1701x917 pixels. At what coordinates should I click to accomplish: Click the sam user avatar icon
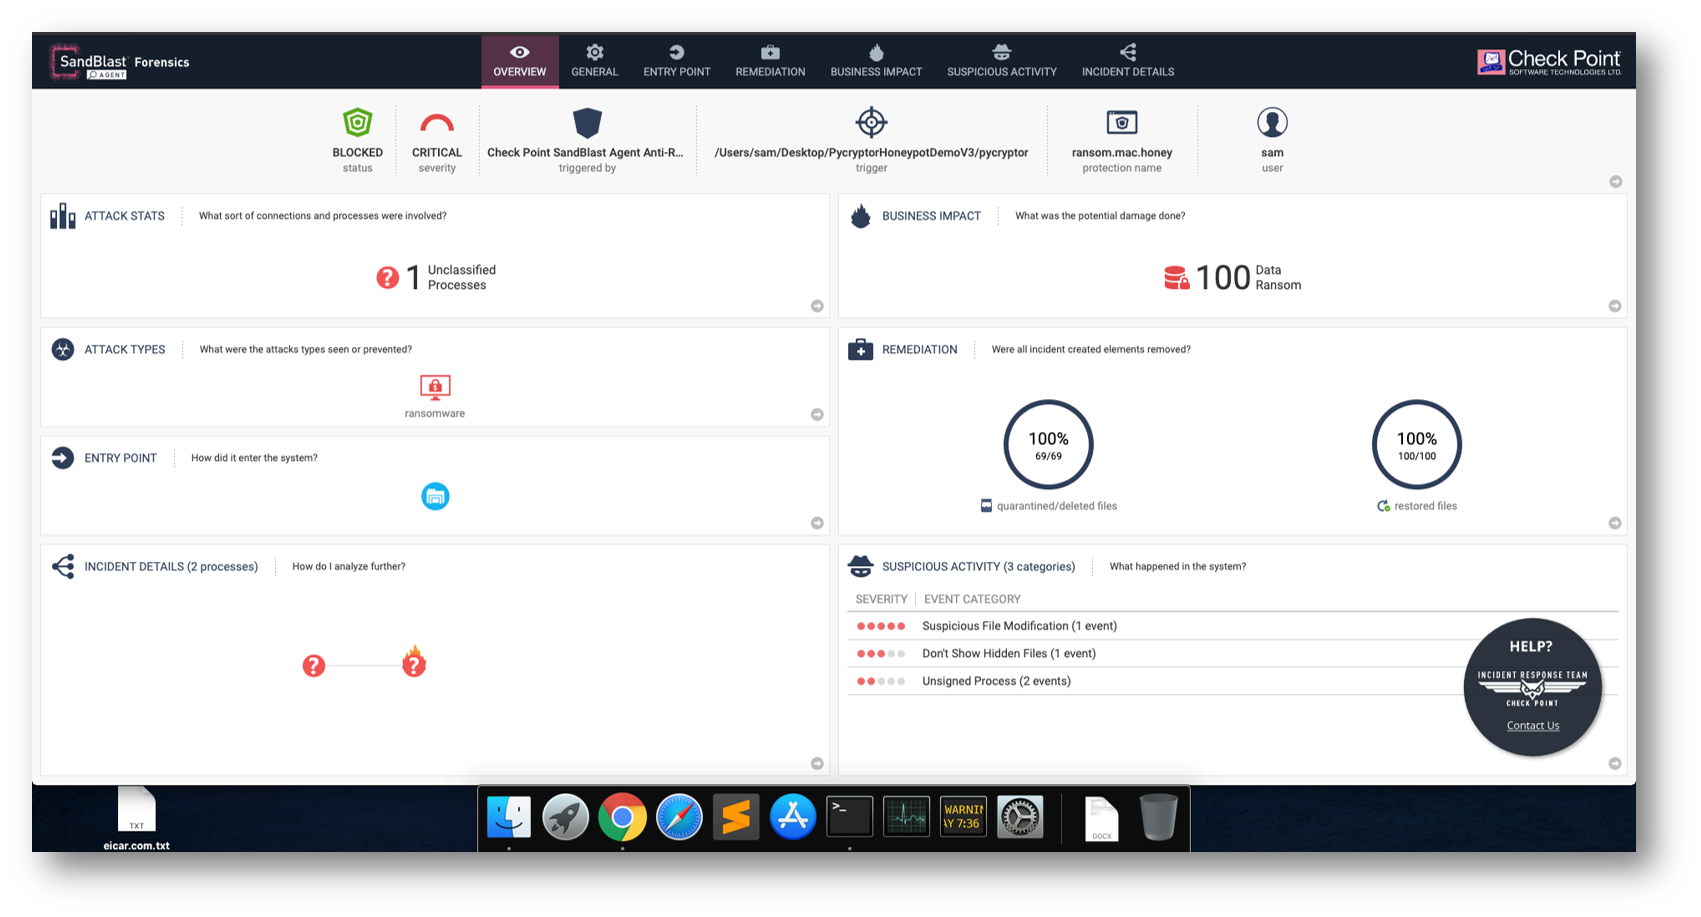coord(1272,121)
